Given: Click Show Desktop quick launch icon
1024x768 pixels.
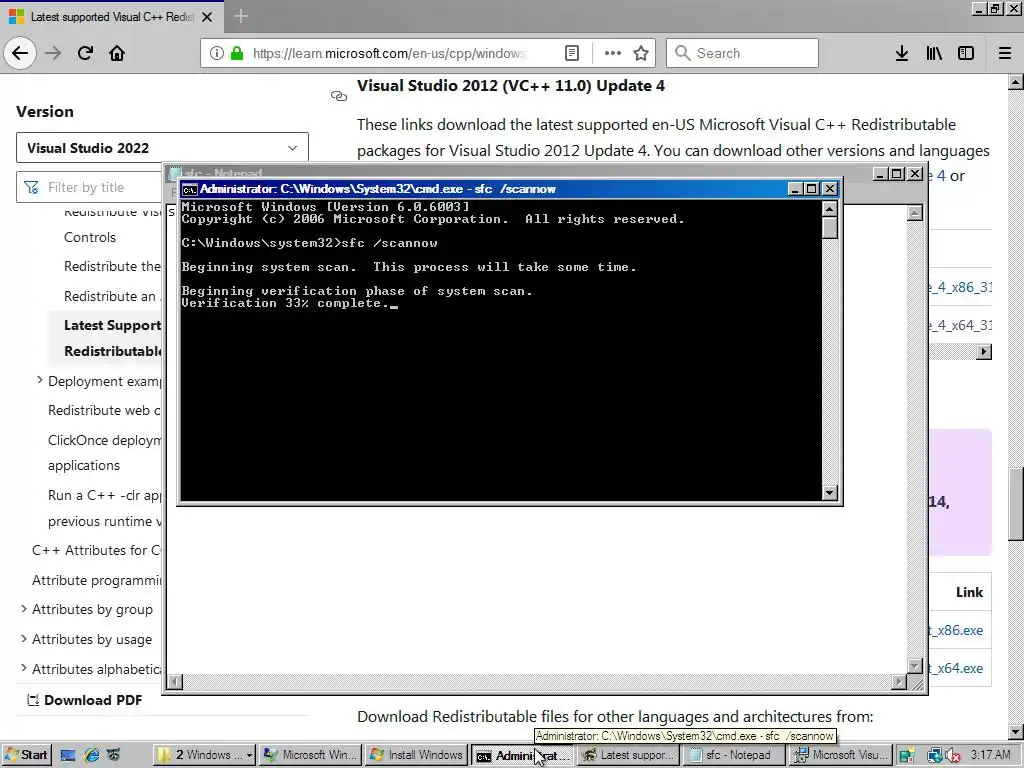Looking at the screenshot, I should point(68,755).
